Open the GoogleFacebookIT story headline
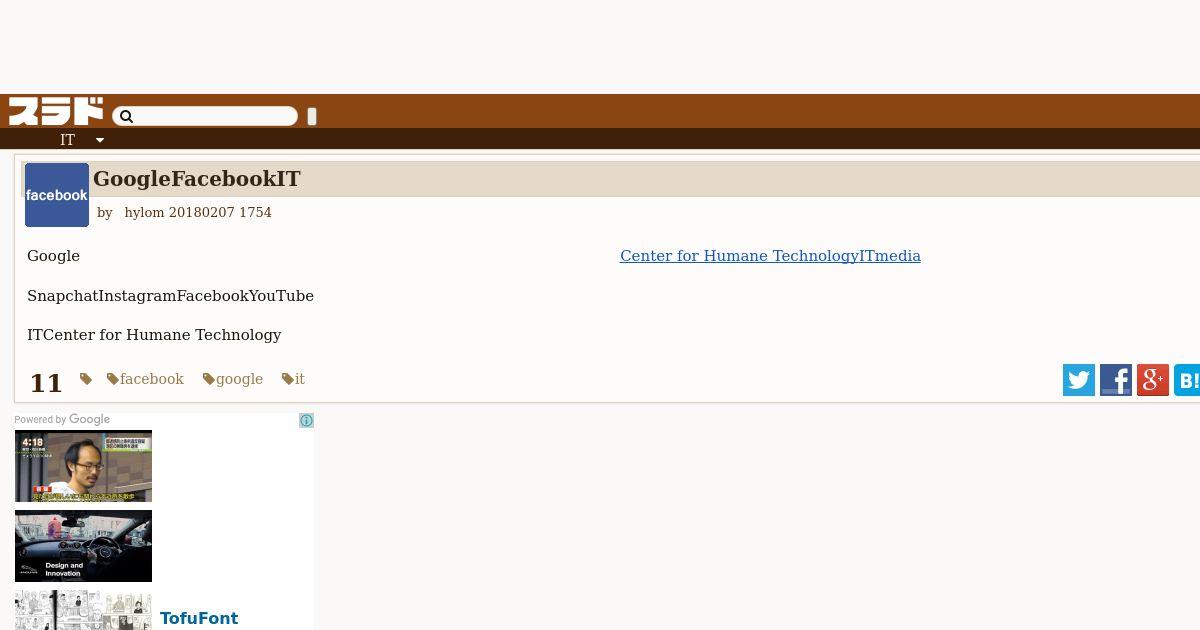Screen dimensions: 1200x630 (x=197, y=179)
